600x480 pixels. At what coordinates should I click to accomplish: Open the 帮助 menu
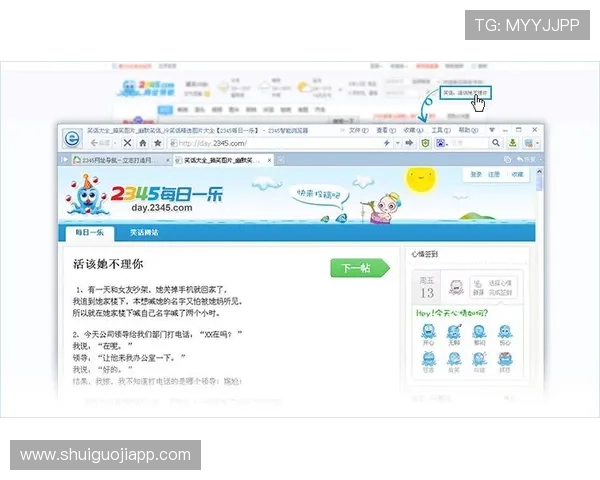click(468, 130)
